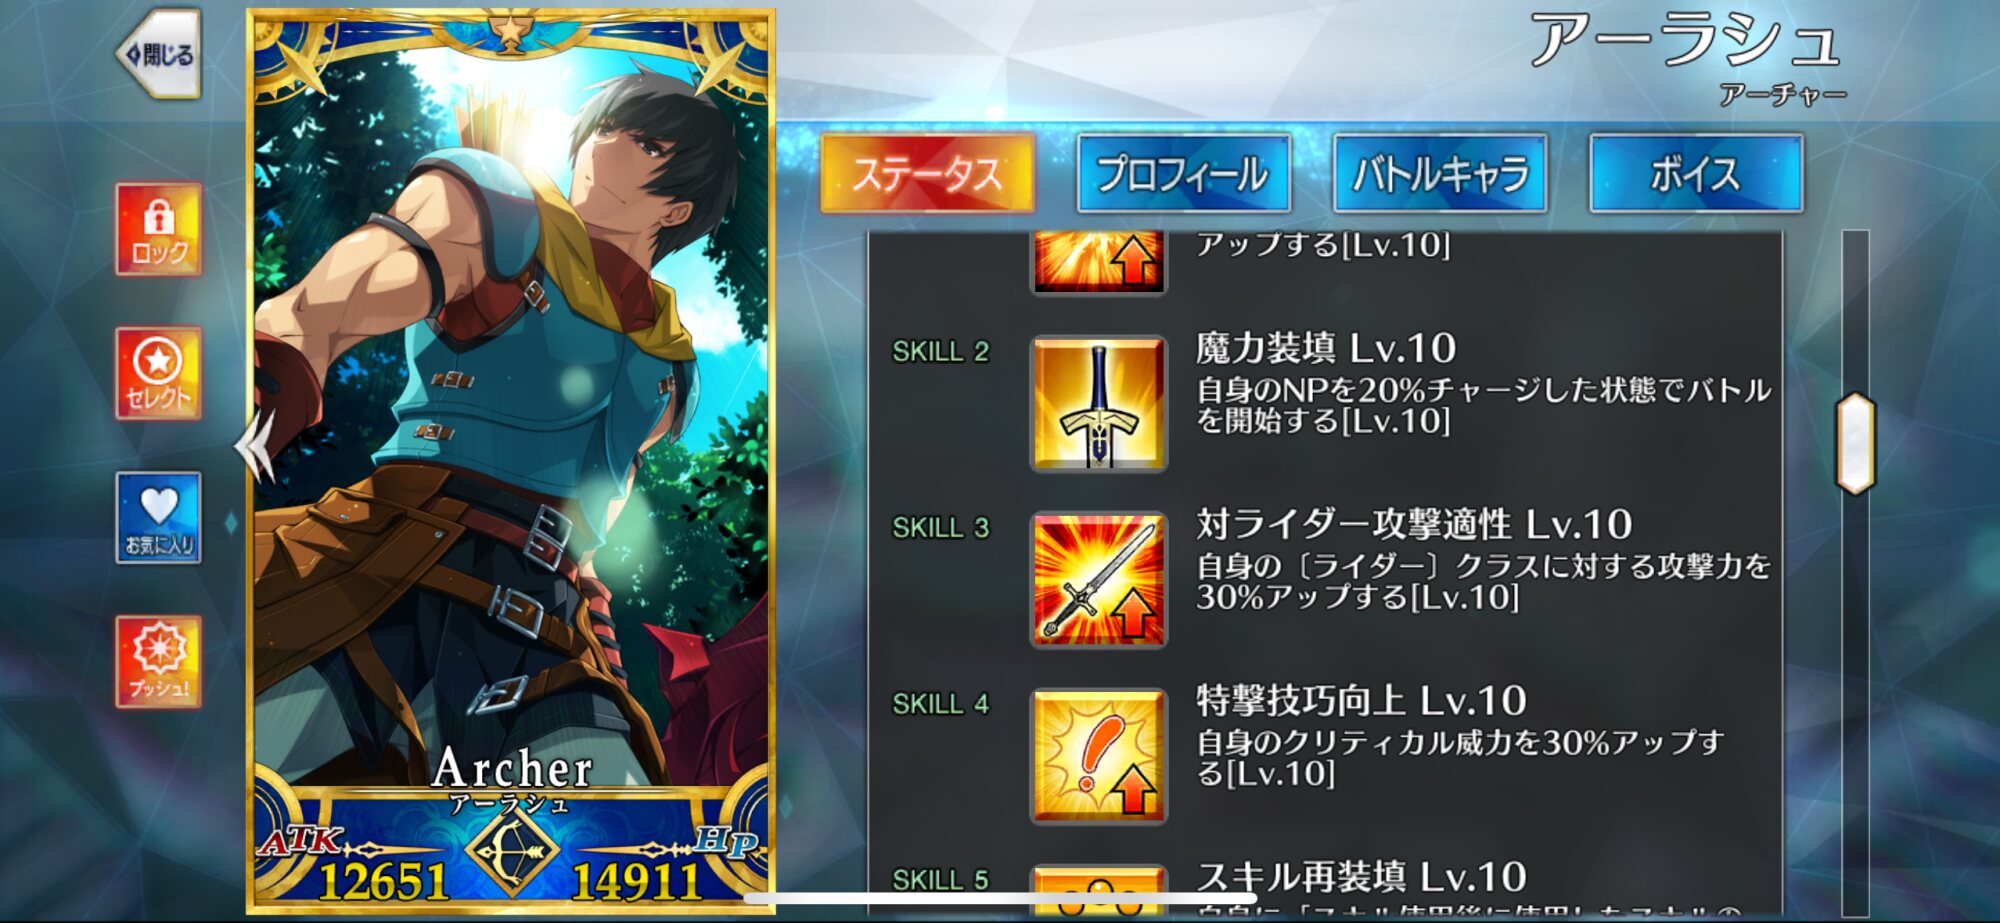Toggle the お気に入り heart favorite
2000x923 pixels.
(159, 518)
